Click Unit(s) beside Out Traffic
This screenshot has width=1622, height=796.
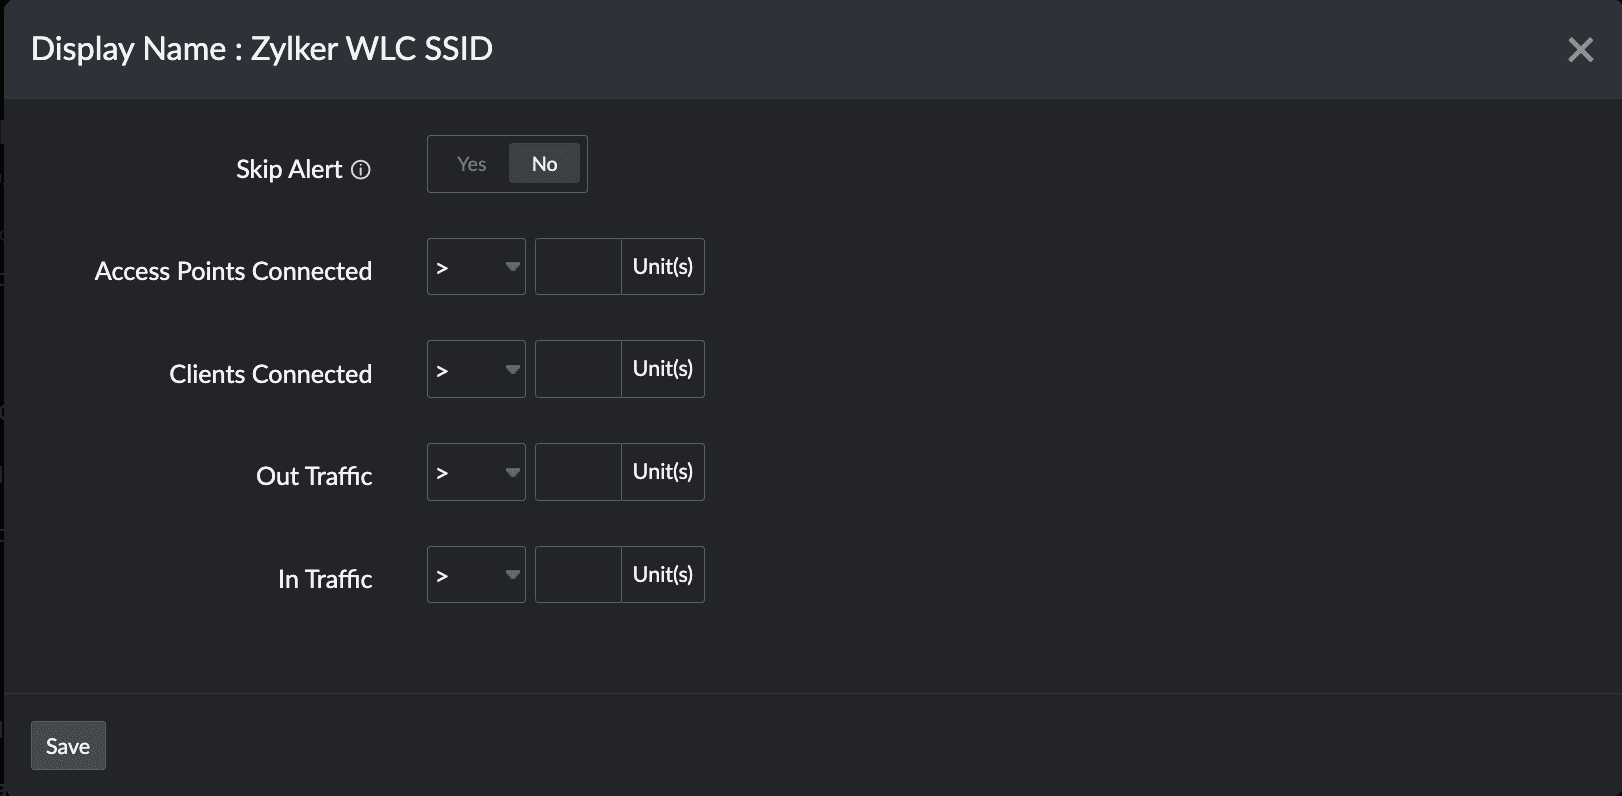(663, 472)
